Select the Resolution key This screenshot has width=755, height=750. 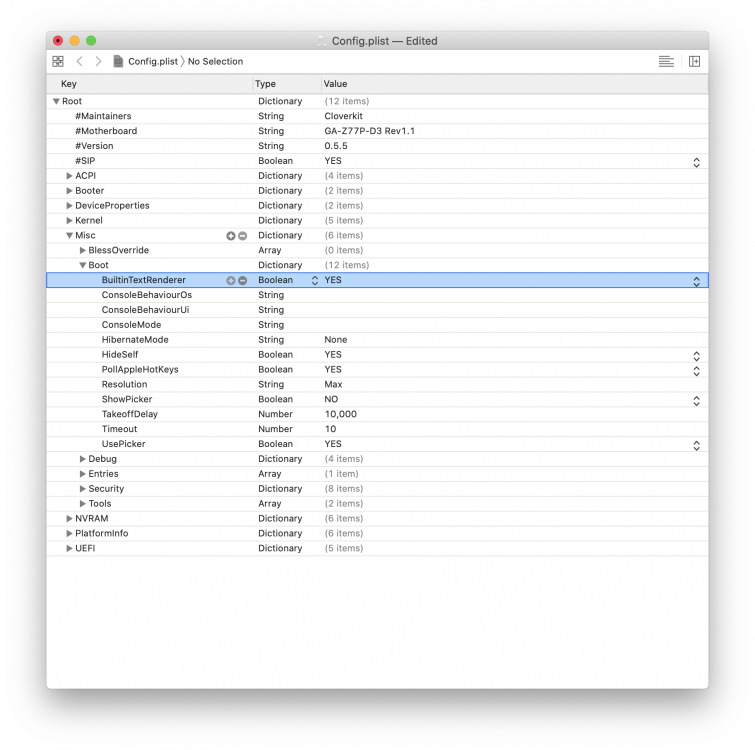[x=124, y=385]
